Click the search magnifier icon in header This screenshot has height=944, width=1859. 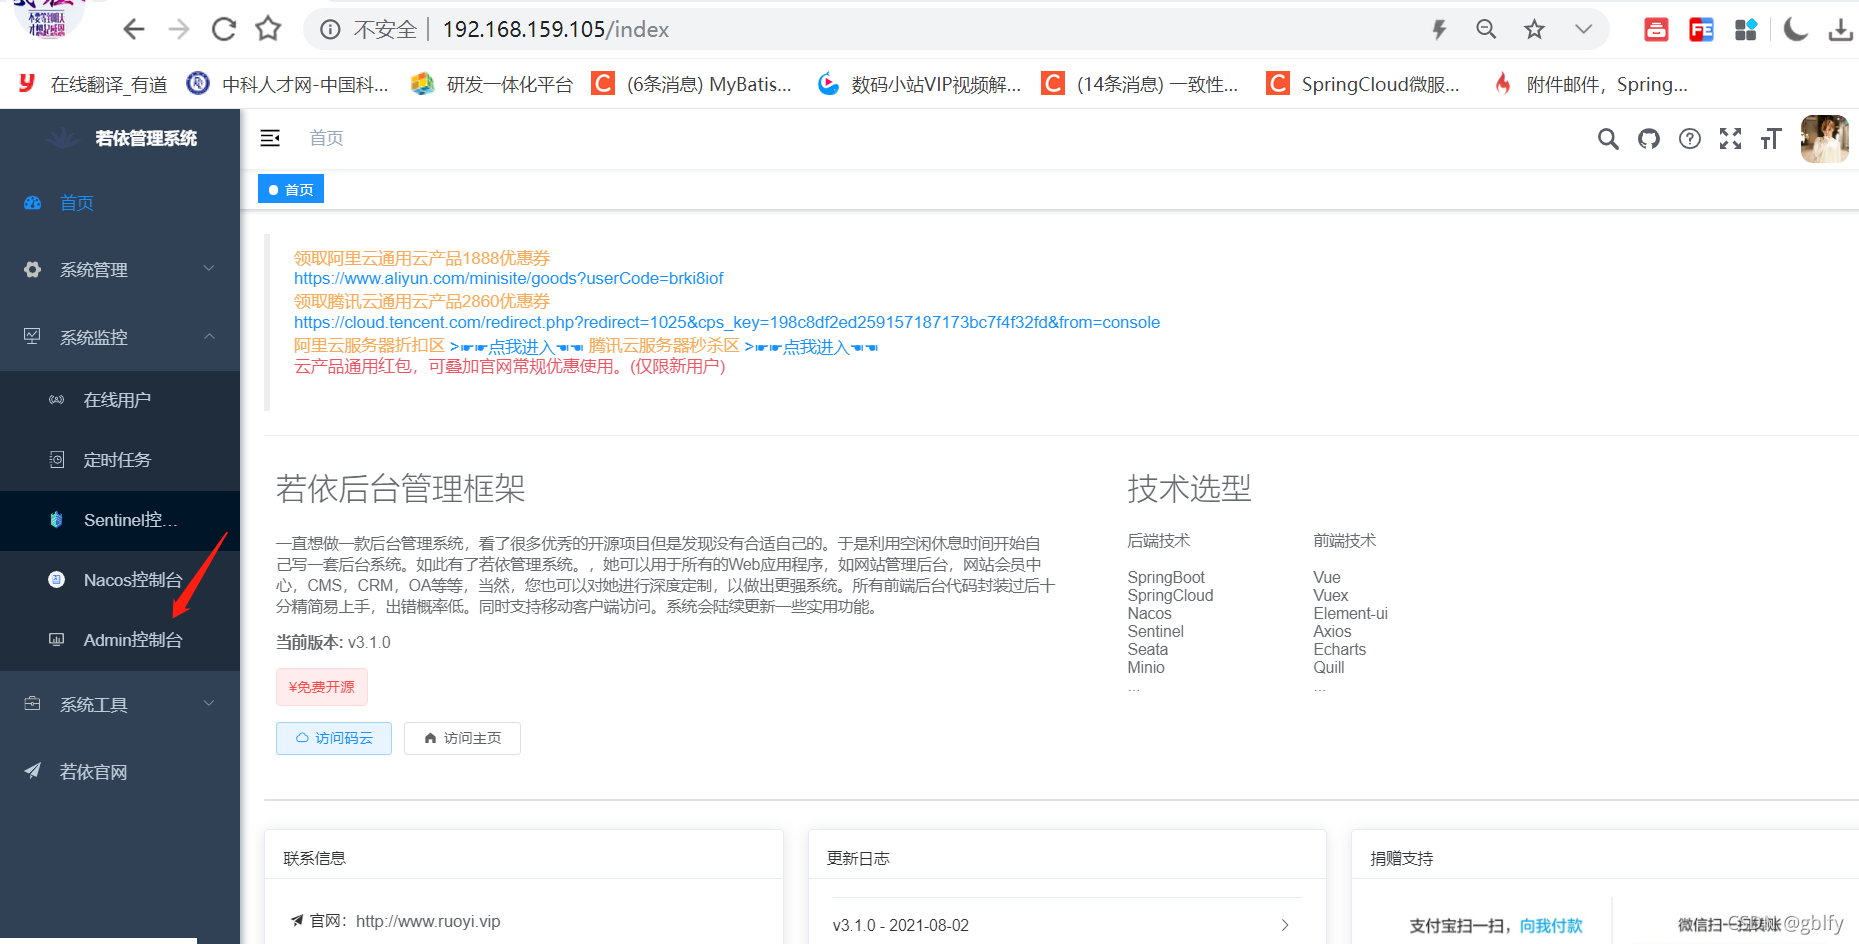coord(1607,139)
